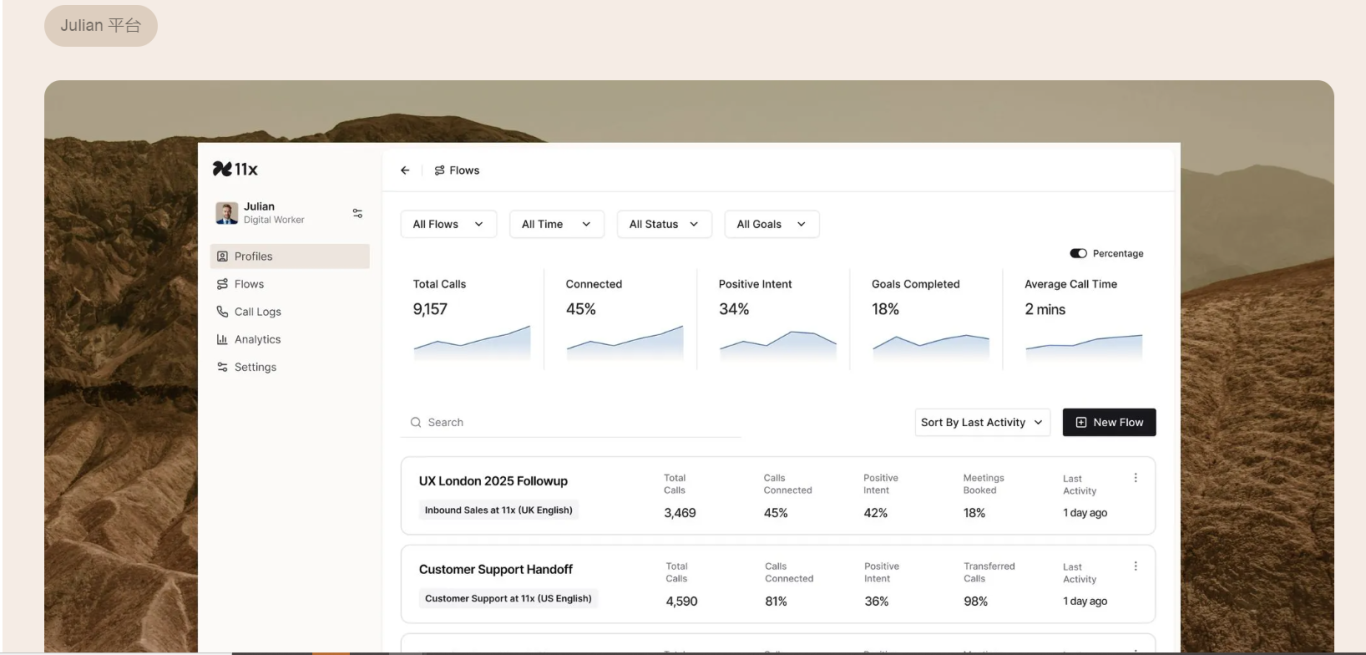Click Positive Intent 36% for Customer Support Handoff
This screenshot has height=655, width=1366.
coord(877,601)
